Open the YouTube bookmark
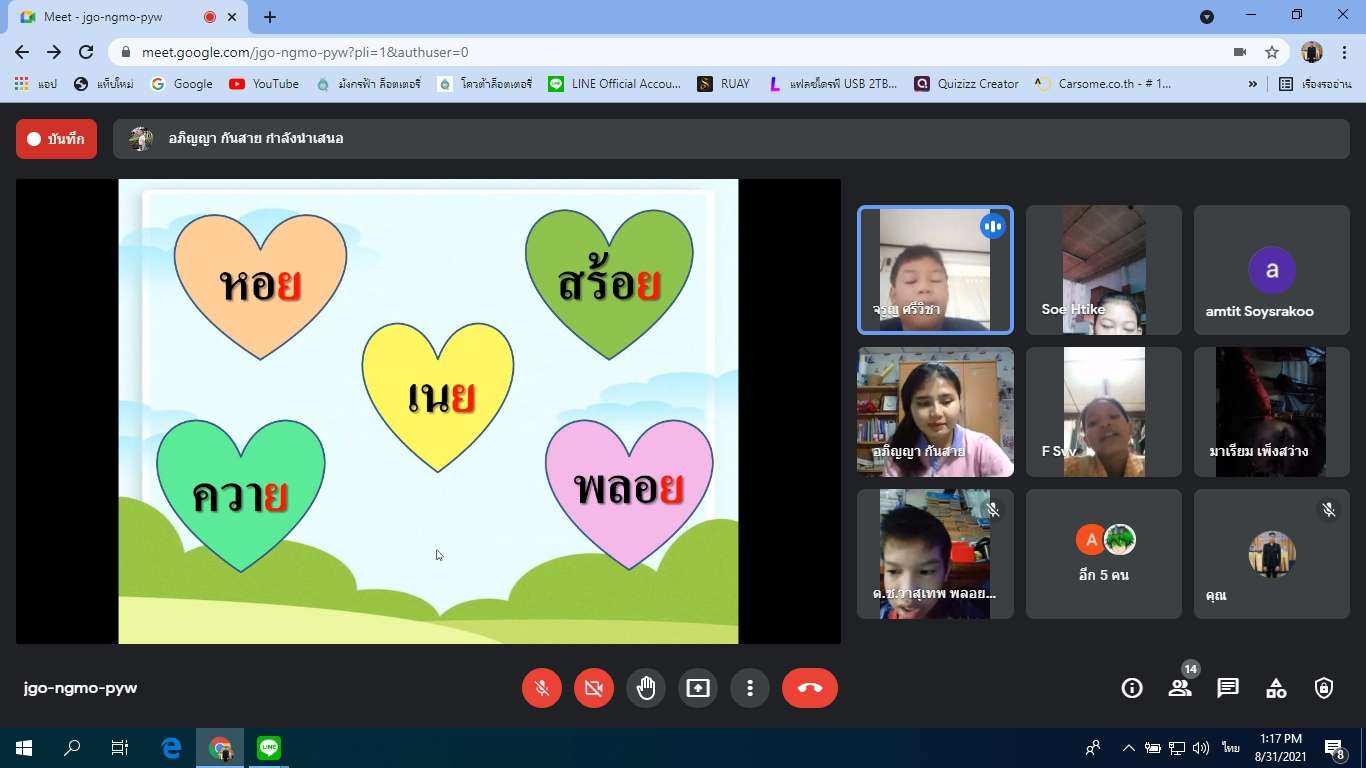The image size is (1366, 768). pyautogui.click(x=264, y=84)
